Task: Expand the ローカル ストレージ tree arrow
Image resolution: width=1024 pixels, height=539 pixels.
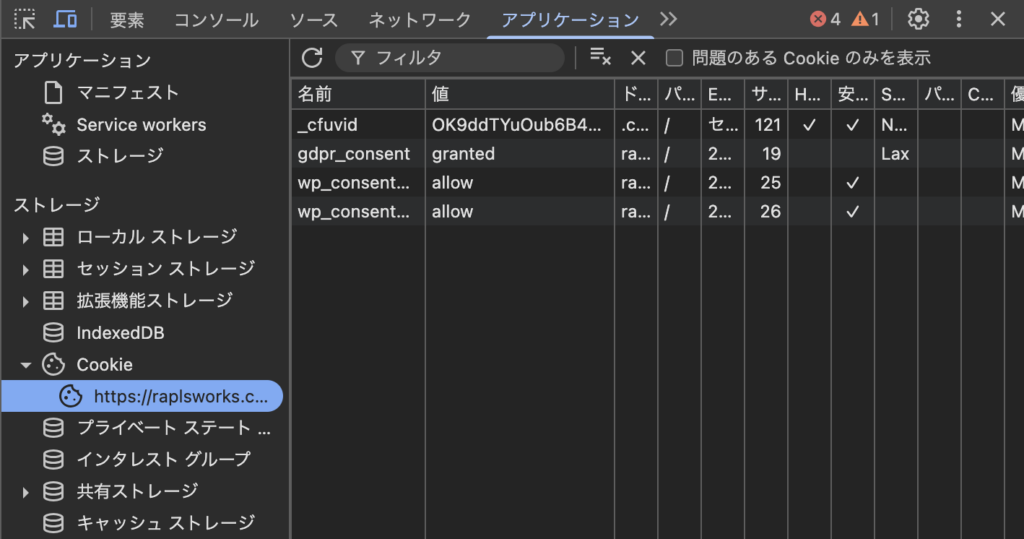Action: [25, 238]
